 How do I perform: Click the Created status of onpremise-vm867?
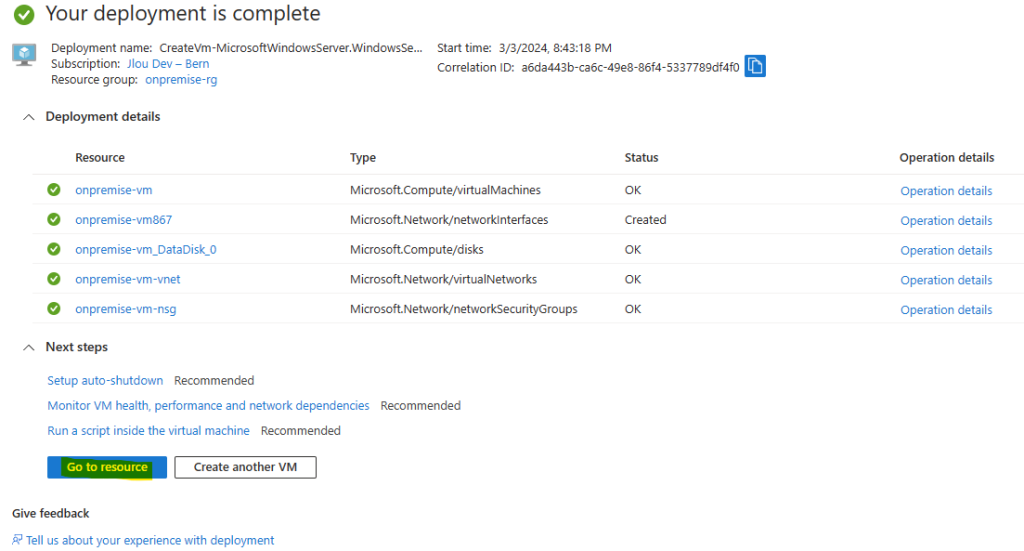point(645,220)
